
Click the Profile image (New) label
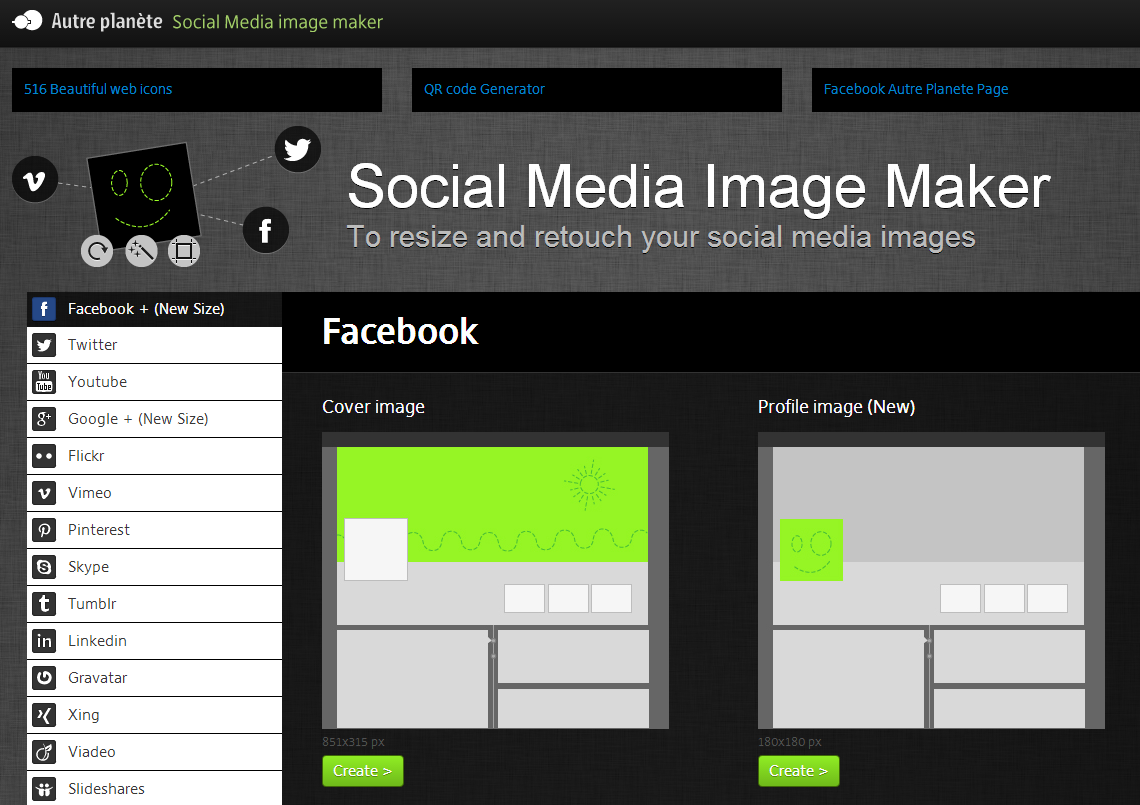coord(837,406)
